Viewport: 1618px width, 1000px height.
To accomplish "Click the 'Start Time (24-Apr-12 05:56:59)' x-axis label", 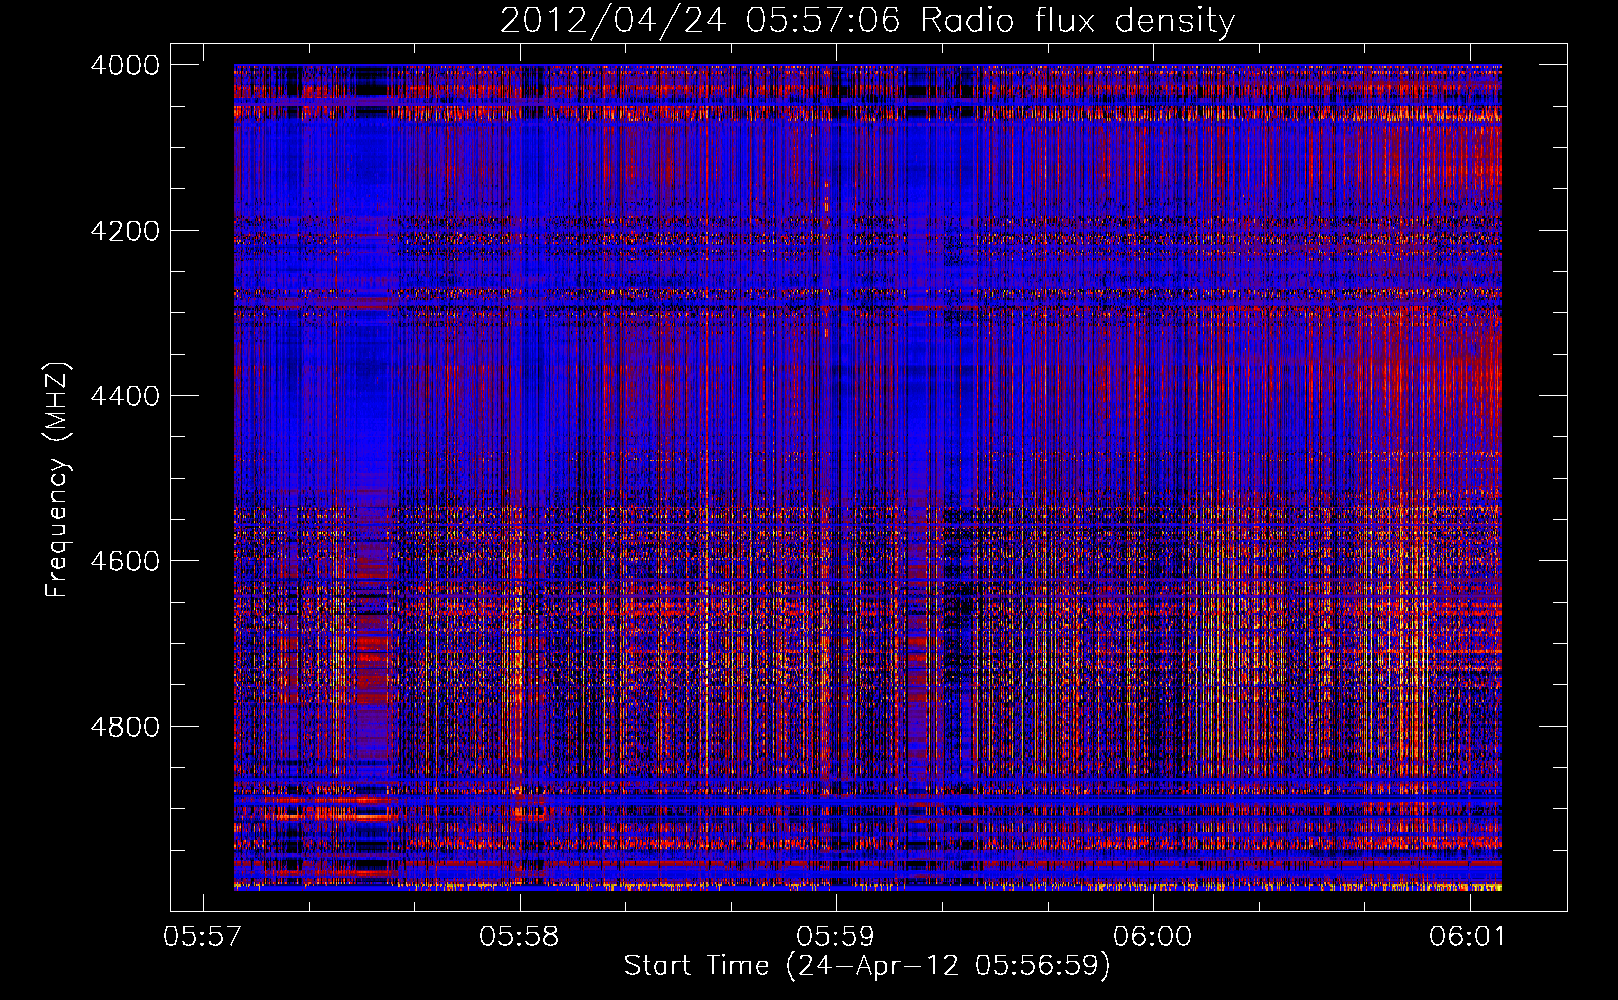I will click(867, 966).
